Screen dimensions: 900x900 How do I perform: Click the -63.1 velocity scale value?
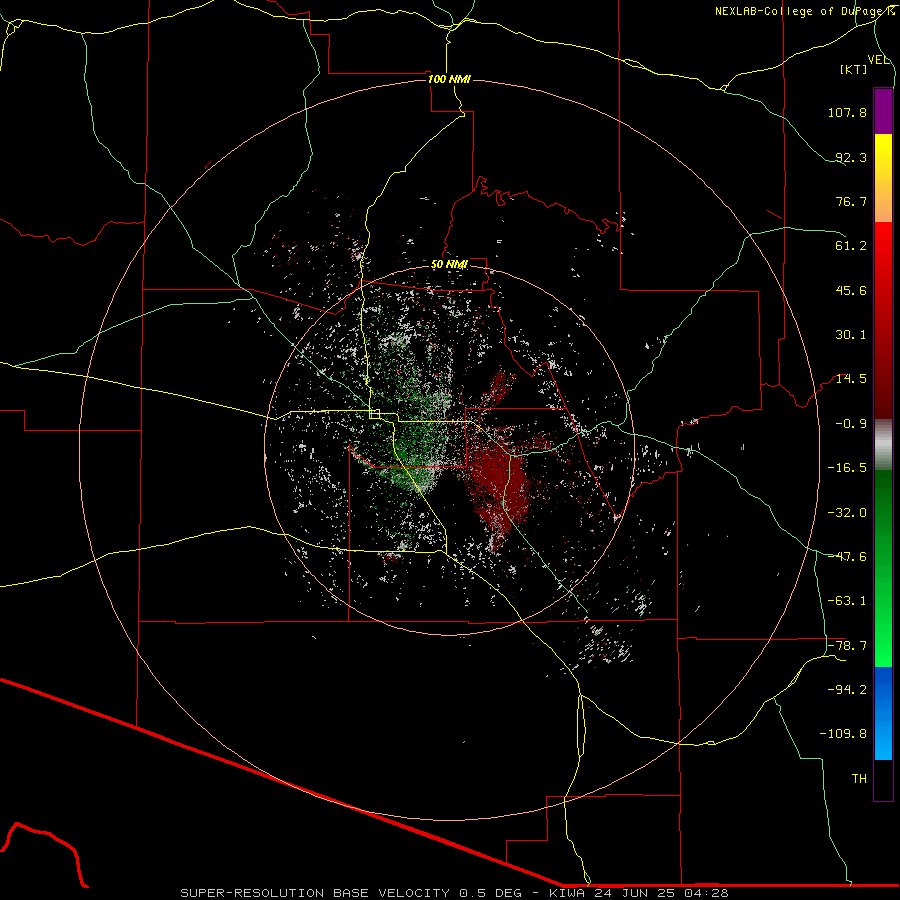pyautogui.click(x=847, y=601)
